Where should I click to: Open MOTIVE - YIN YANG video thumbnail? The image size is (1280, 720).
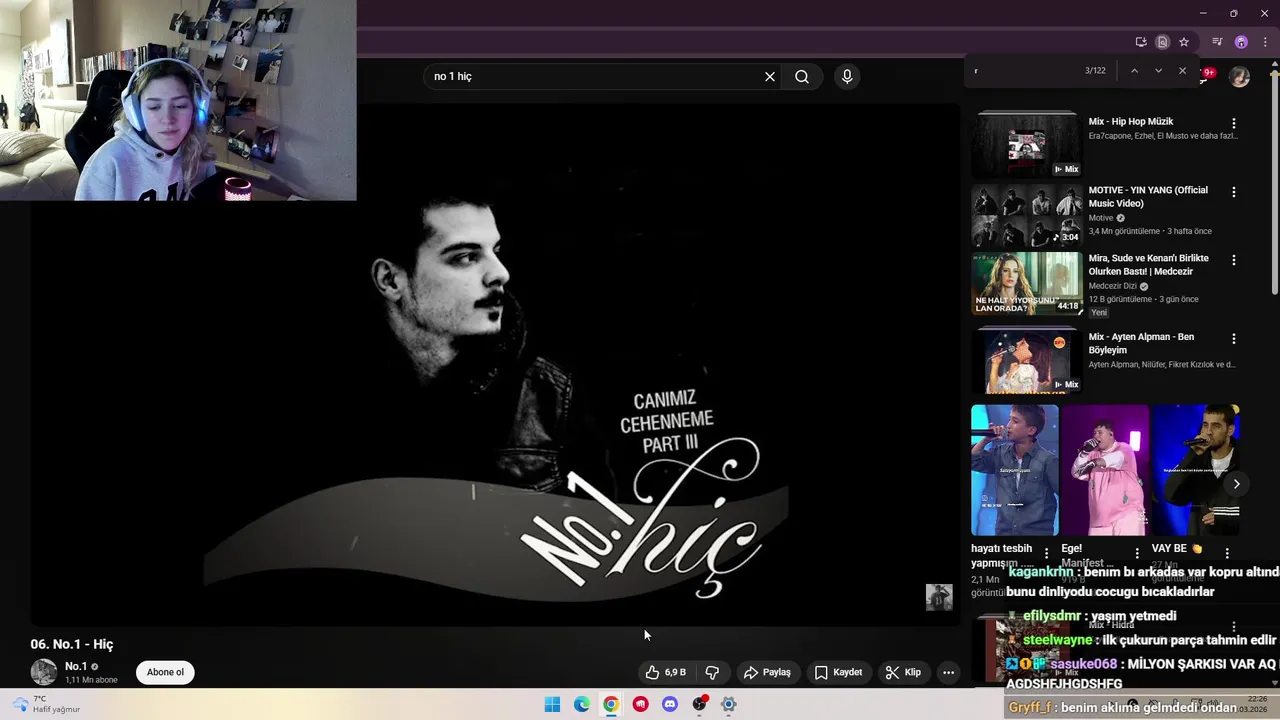coord(1026,215)
